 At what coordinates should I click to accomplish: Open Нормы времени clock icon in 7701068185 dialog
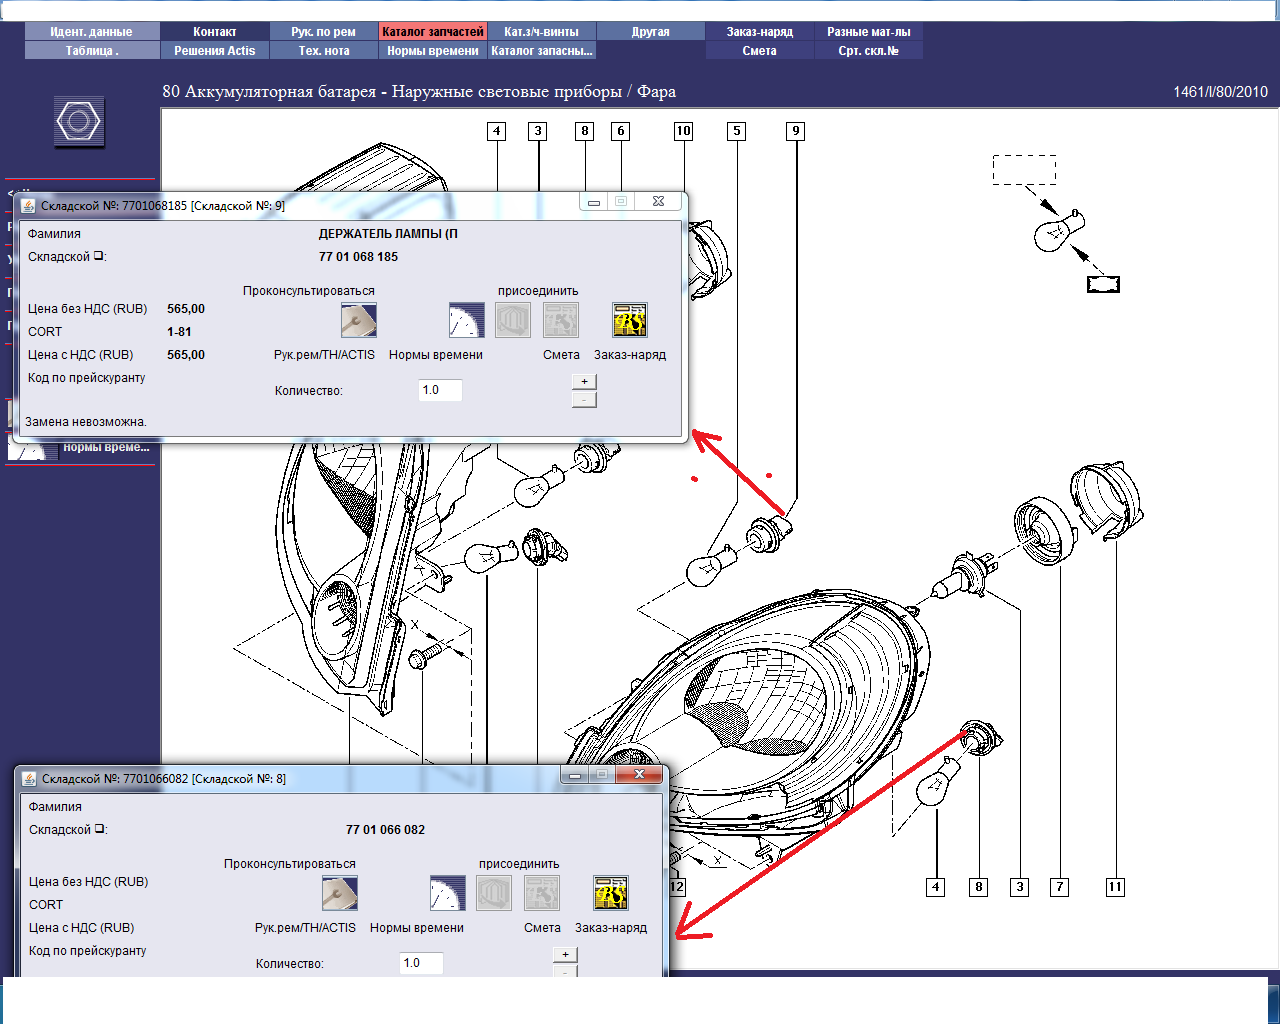(x=467, y=320)
